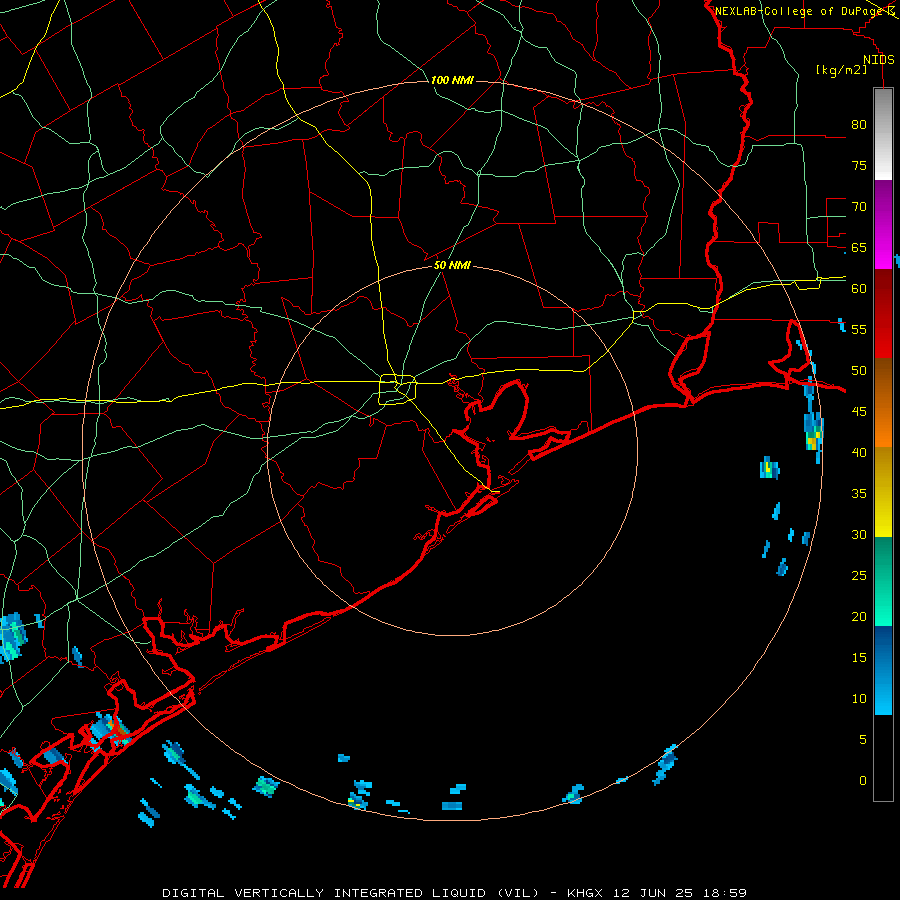Click the DIGITAL VERTICALLY INTEGRATED LIQUID (VIL) title
The width and height of the screenshot is (900, 900).
[351, 893]
